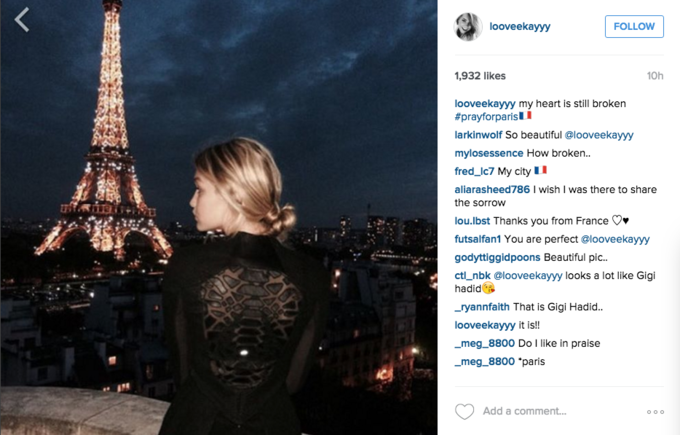The width and height of the screenshot is (680, 435).
Task: Open the @looveekayyy mention in futsalfan1's comment
Action: 615,239
